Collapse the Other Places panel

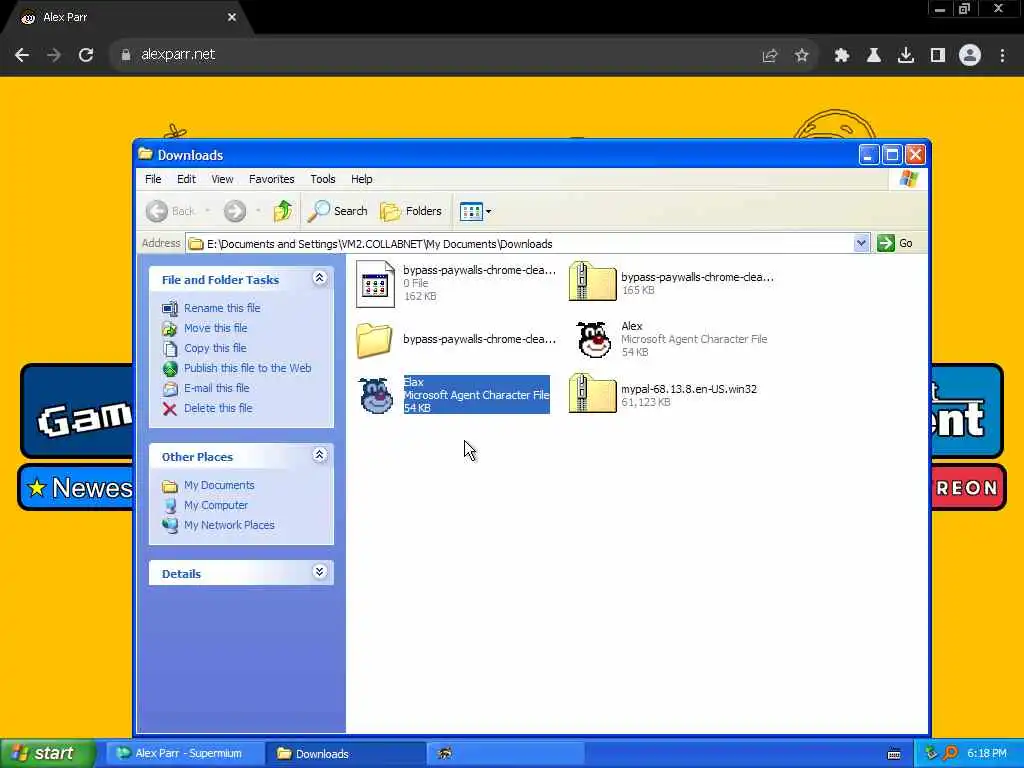pyautogui.click(x=319, y=455)
